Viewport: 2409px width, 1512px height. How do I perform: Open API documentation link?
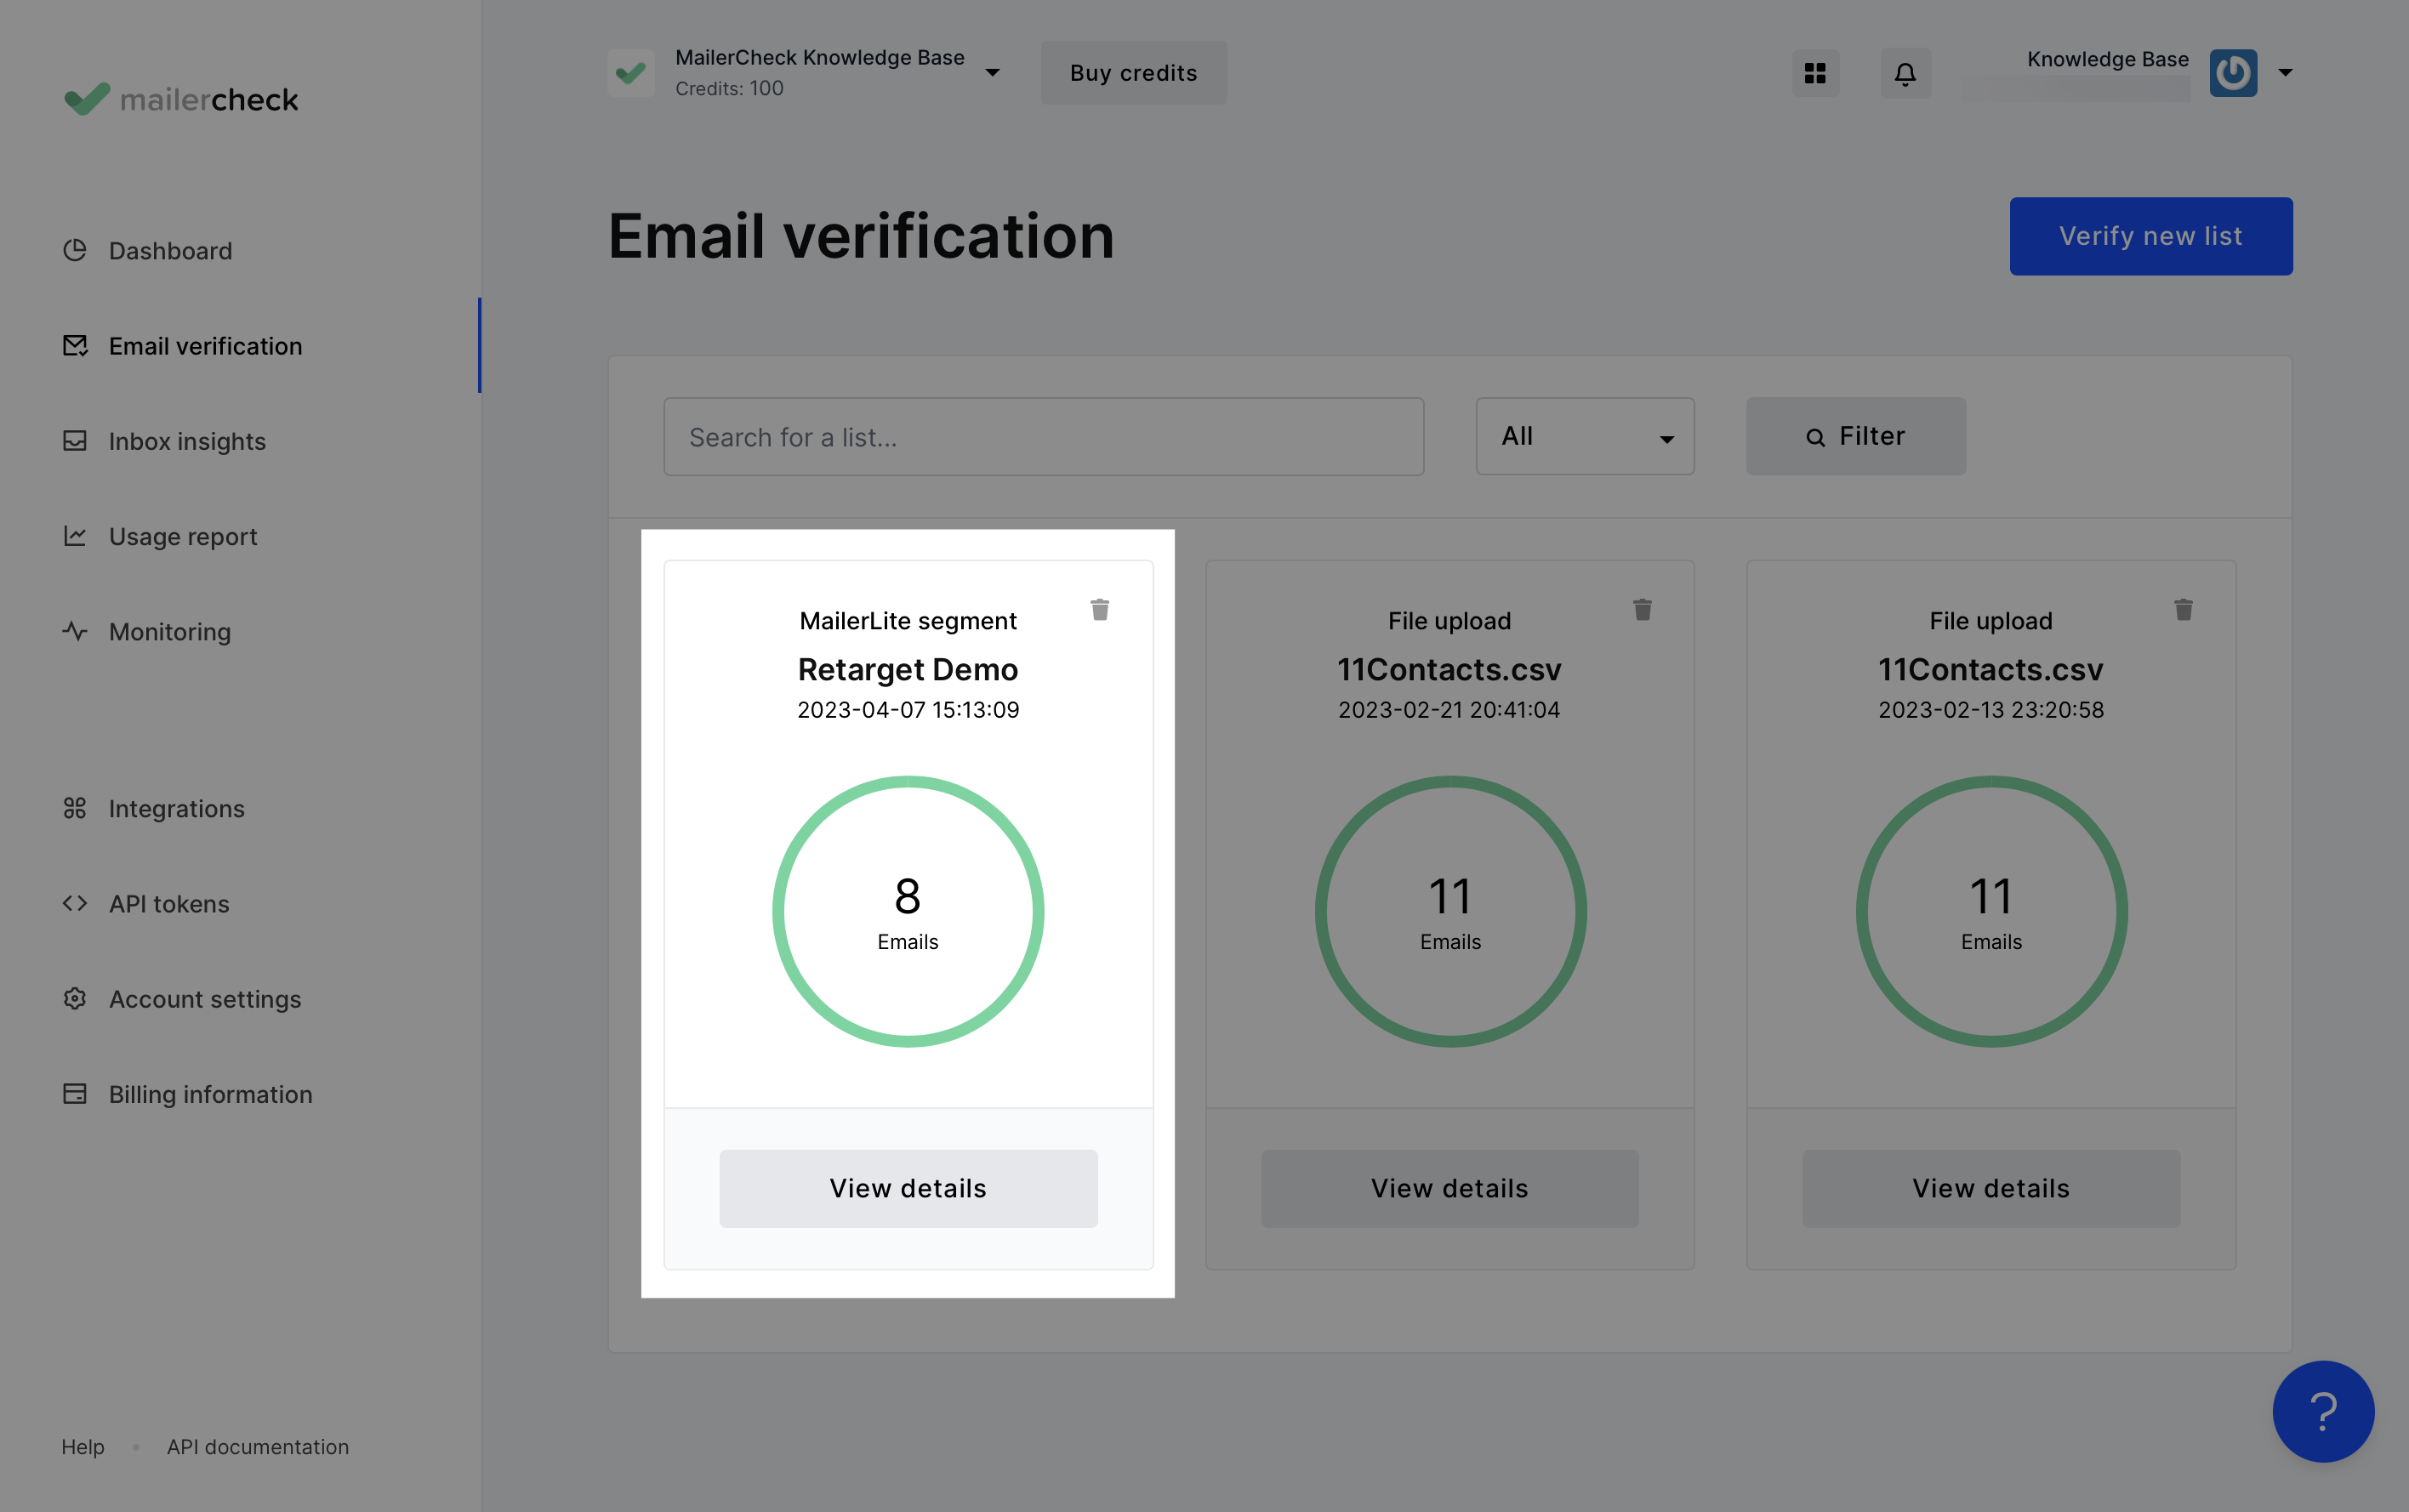coord(258,1447)
